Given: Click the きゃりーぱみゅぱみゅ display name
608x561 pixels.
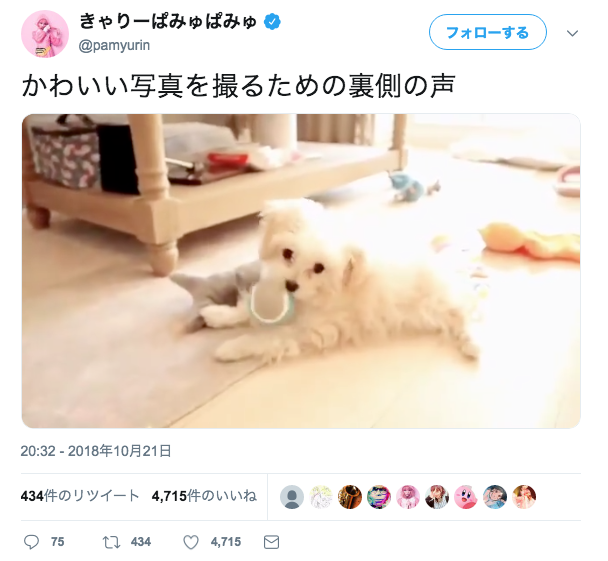Looking at the screenshot, I should click(168, 22).
